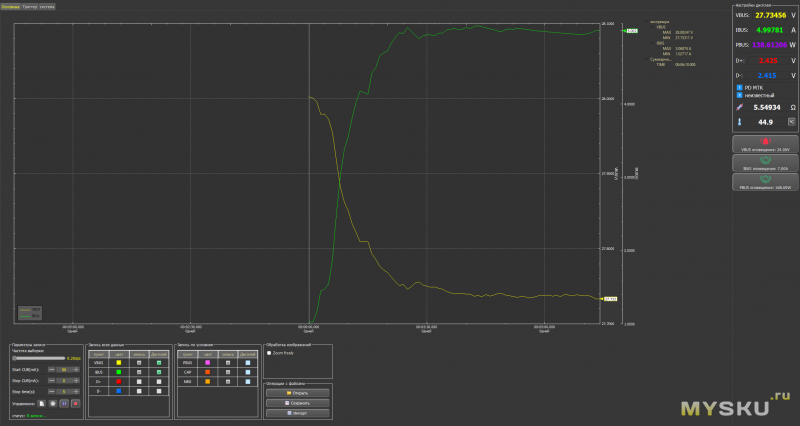Image resolution: width=800 pixels, height=426 pixels.
Task: Pick the orange-red CAP color swatch
Action: (208, 372)
